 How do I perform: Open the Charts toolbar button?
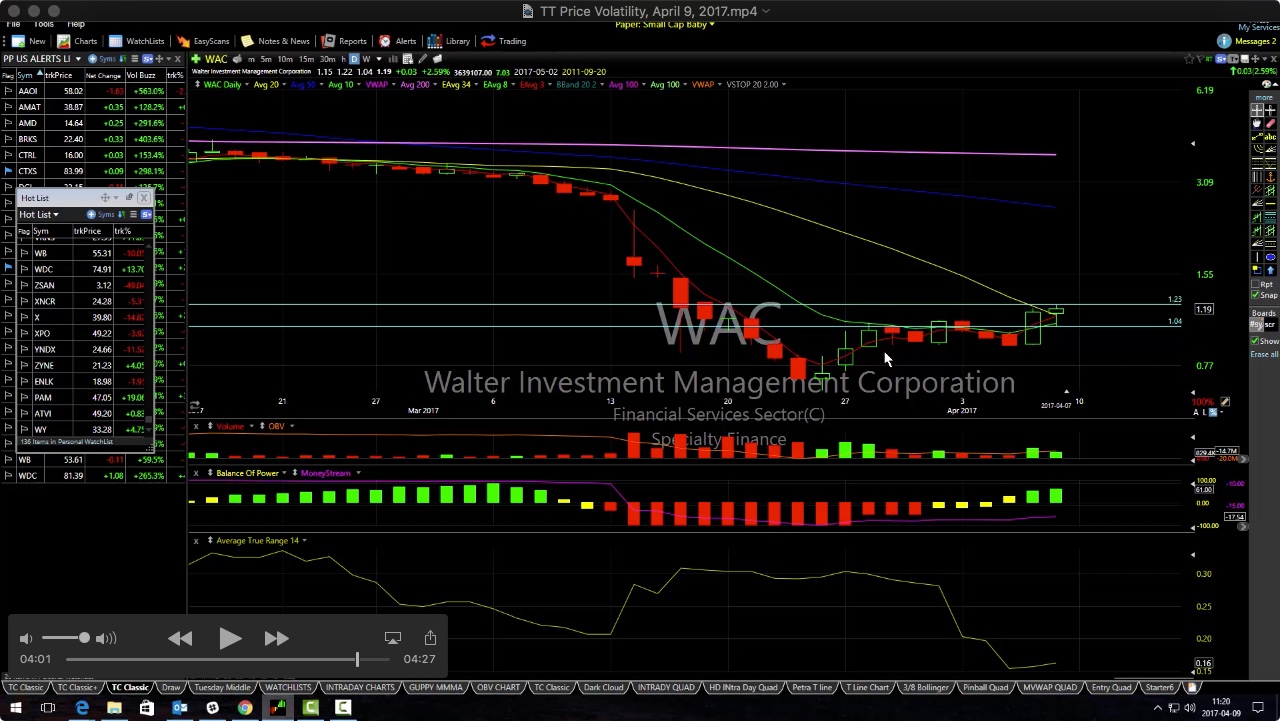point(78,41)
